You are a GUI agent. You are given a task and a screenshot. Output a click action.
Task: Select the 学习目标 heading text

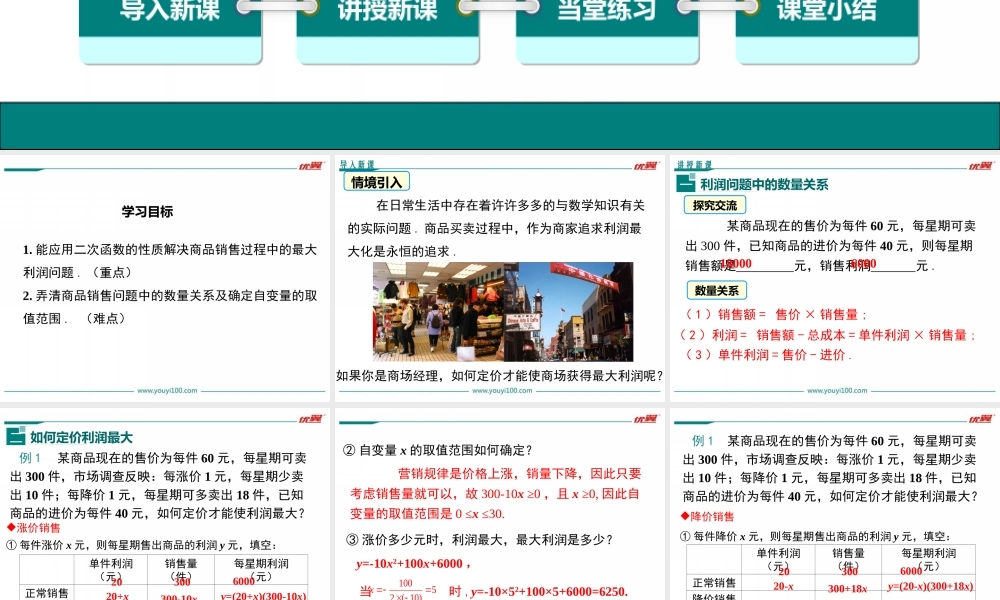[147, 212]
